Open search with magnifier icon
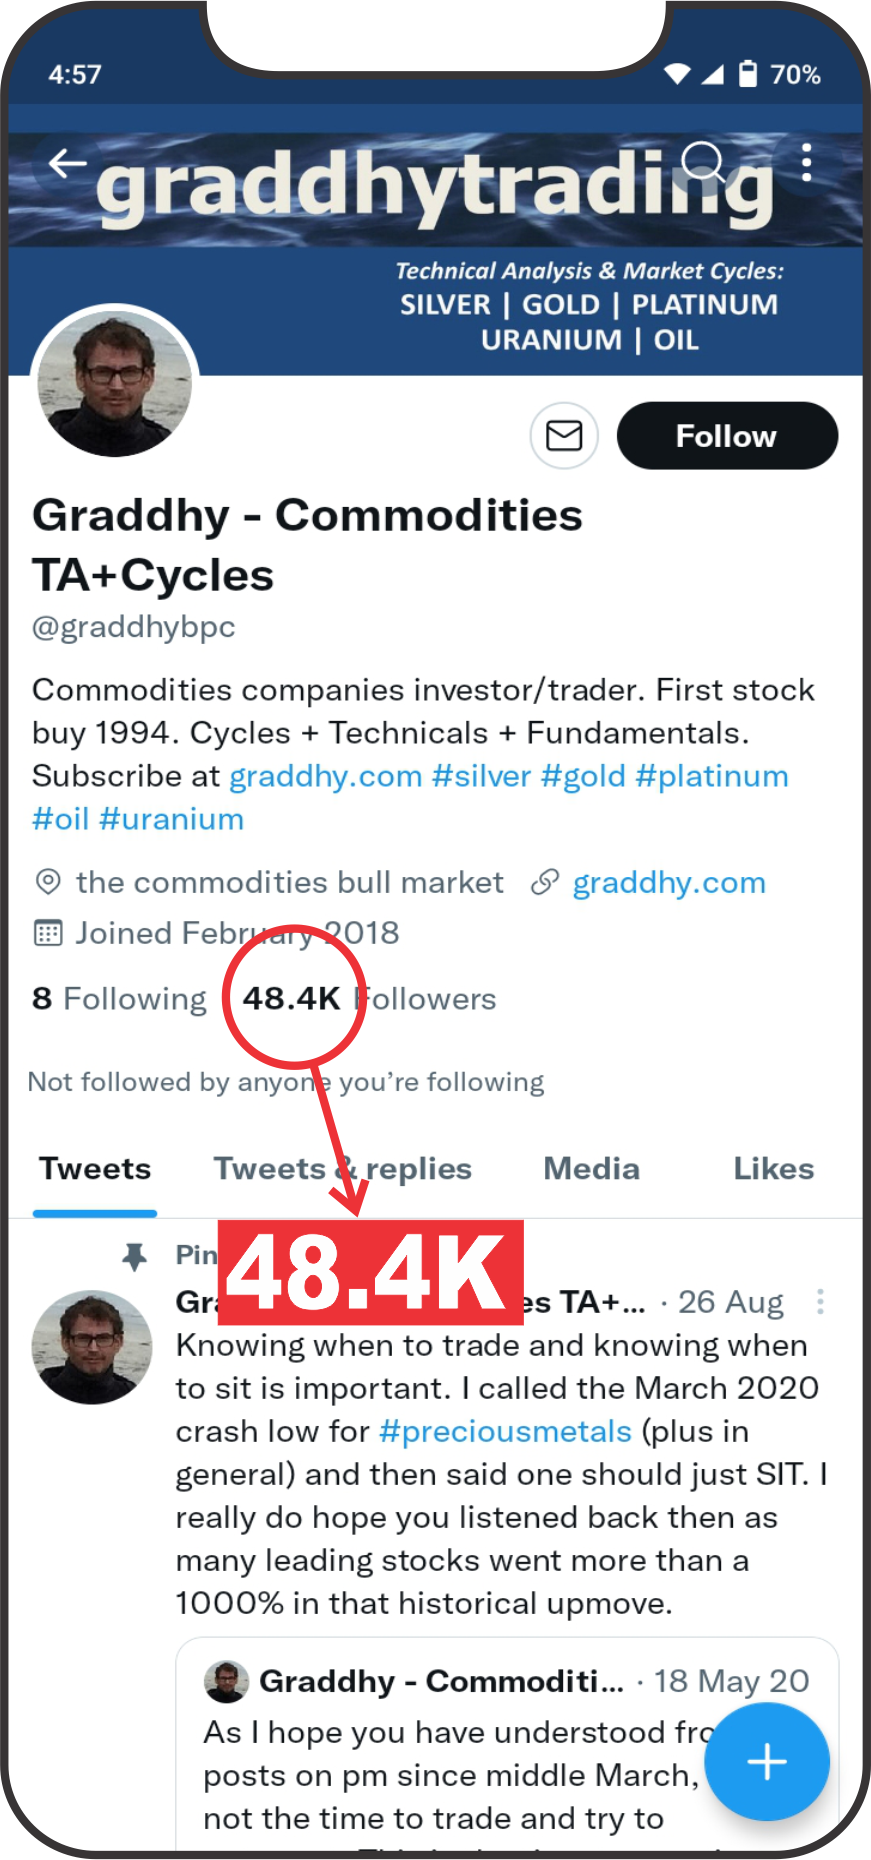 click(x=703, y=161)
